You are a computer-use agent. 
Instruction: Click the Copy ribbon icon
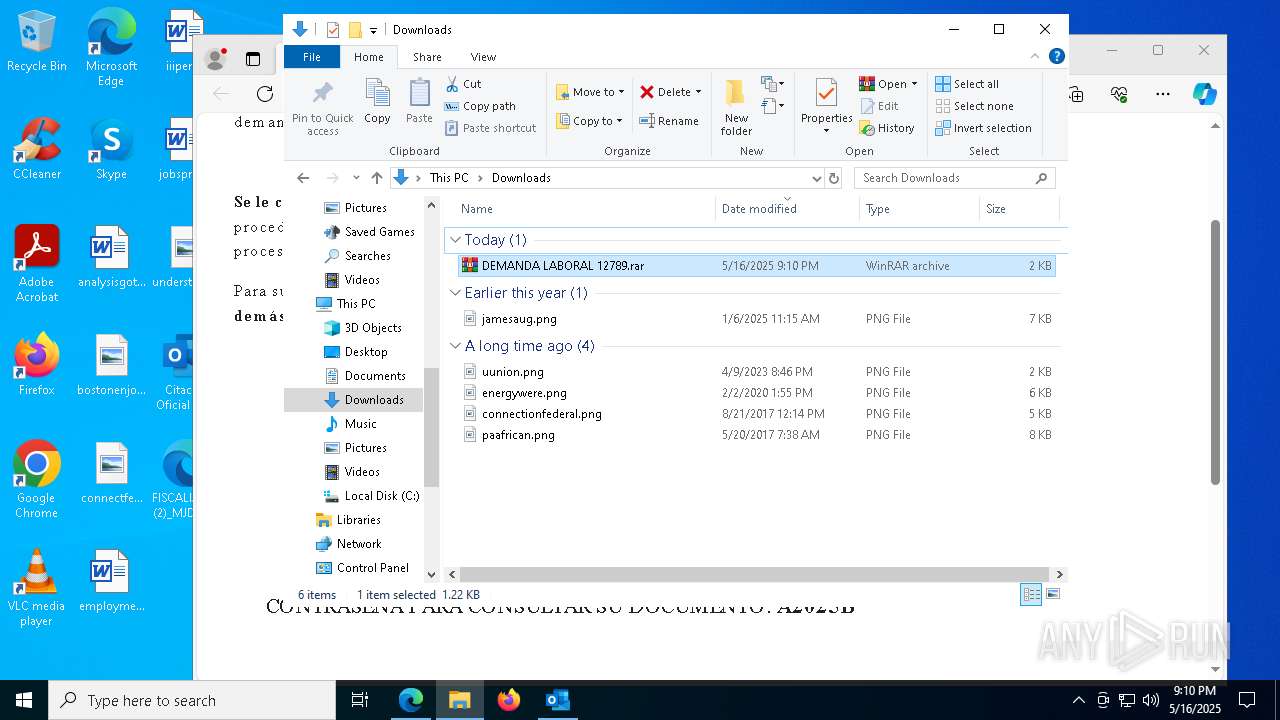click(377, 102)
